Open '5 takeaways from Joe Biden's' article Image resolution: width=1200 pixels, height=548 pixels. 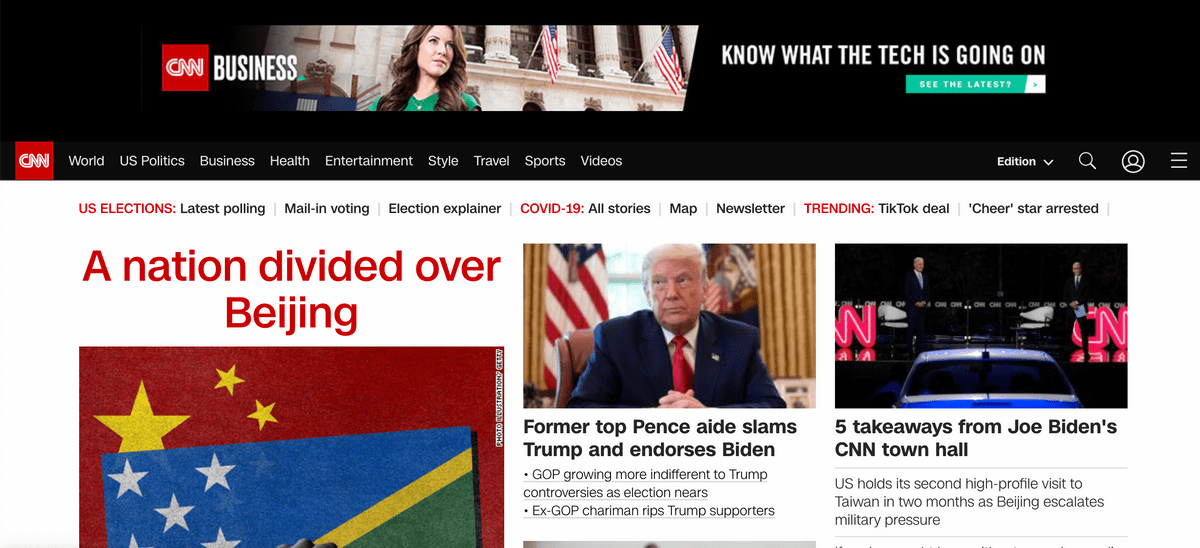pos(976,438)
